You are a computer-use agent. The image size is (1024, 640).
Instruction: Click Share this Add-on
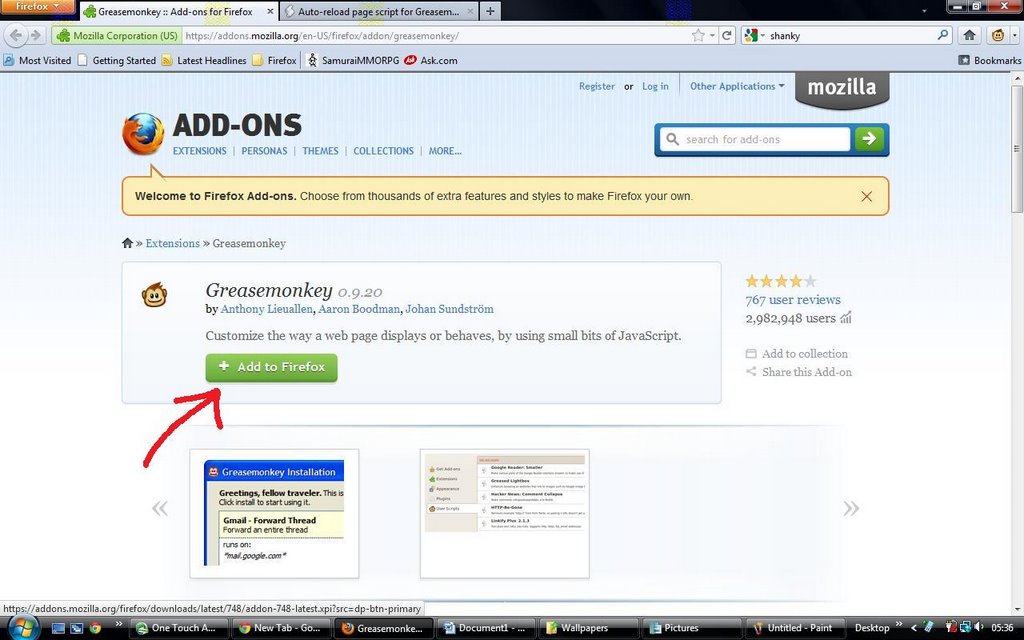[799, 372]
